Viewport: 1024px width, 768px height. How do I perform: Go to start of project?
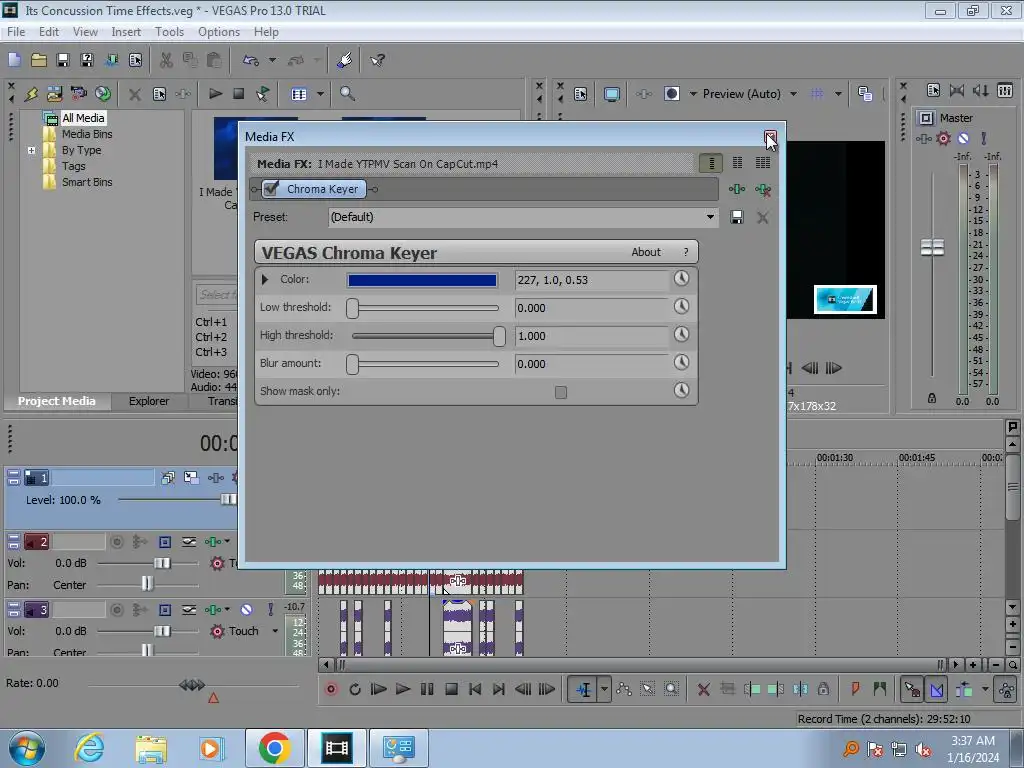475,689
